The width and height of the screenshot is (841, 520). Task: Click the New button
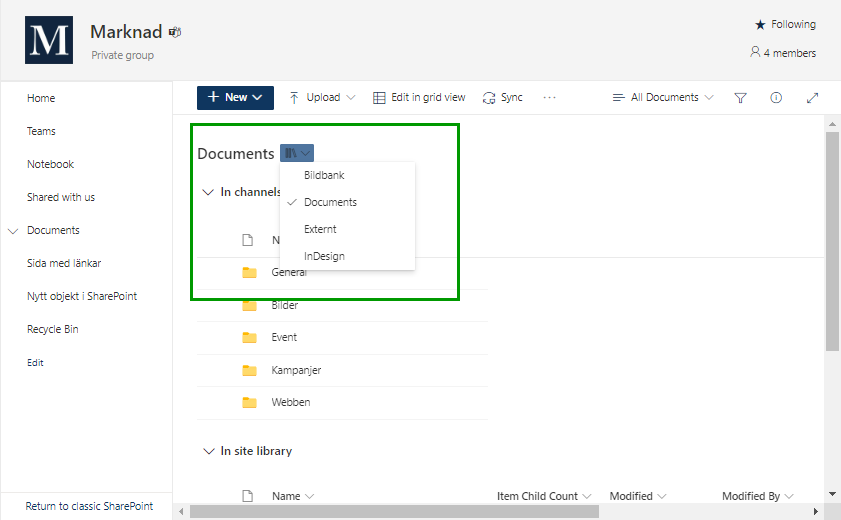(x=235, y=98)
